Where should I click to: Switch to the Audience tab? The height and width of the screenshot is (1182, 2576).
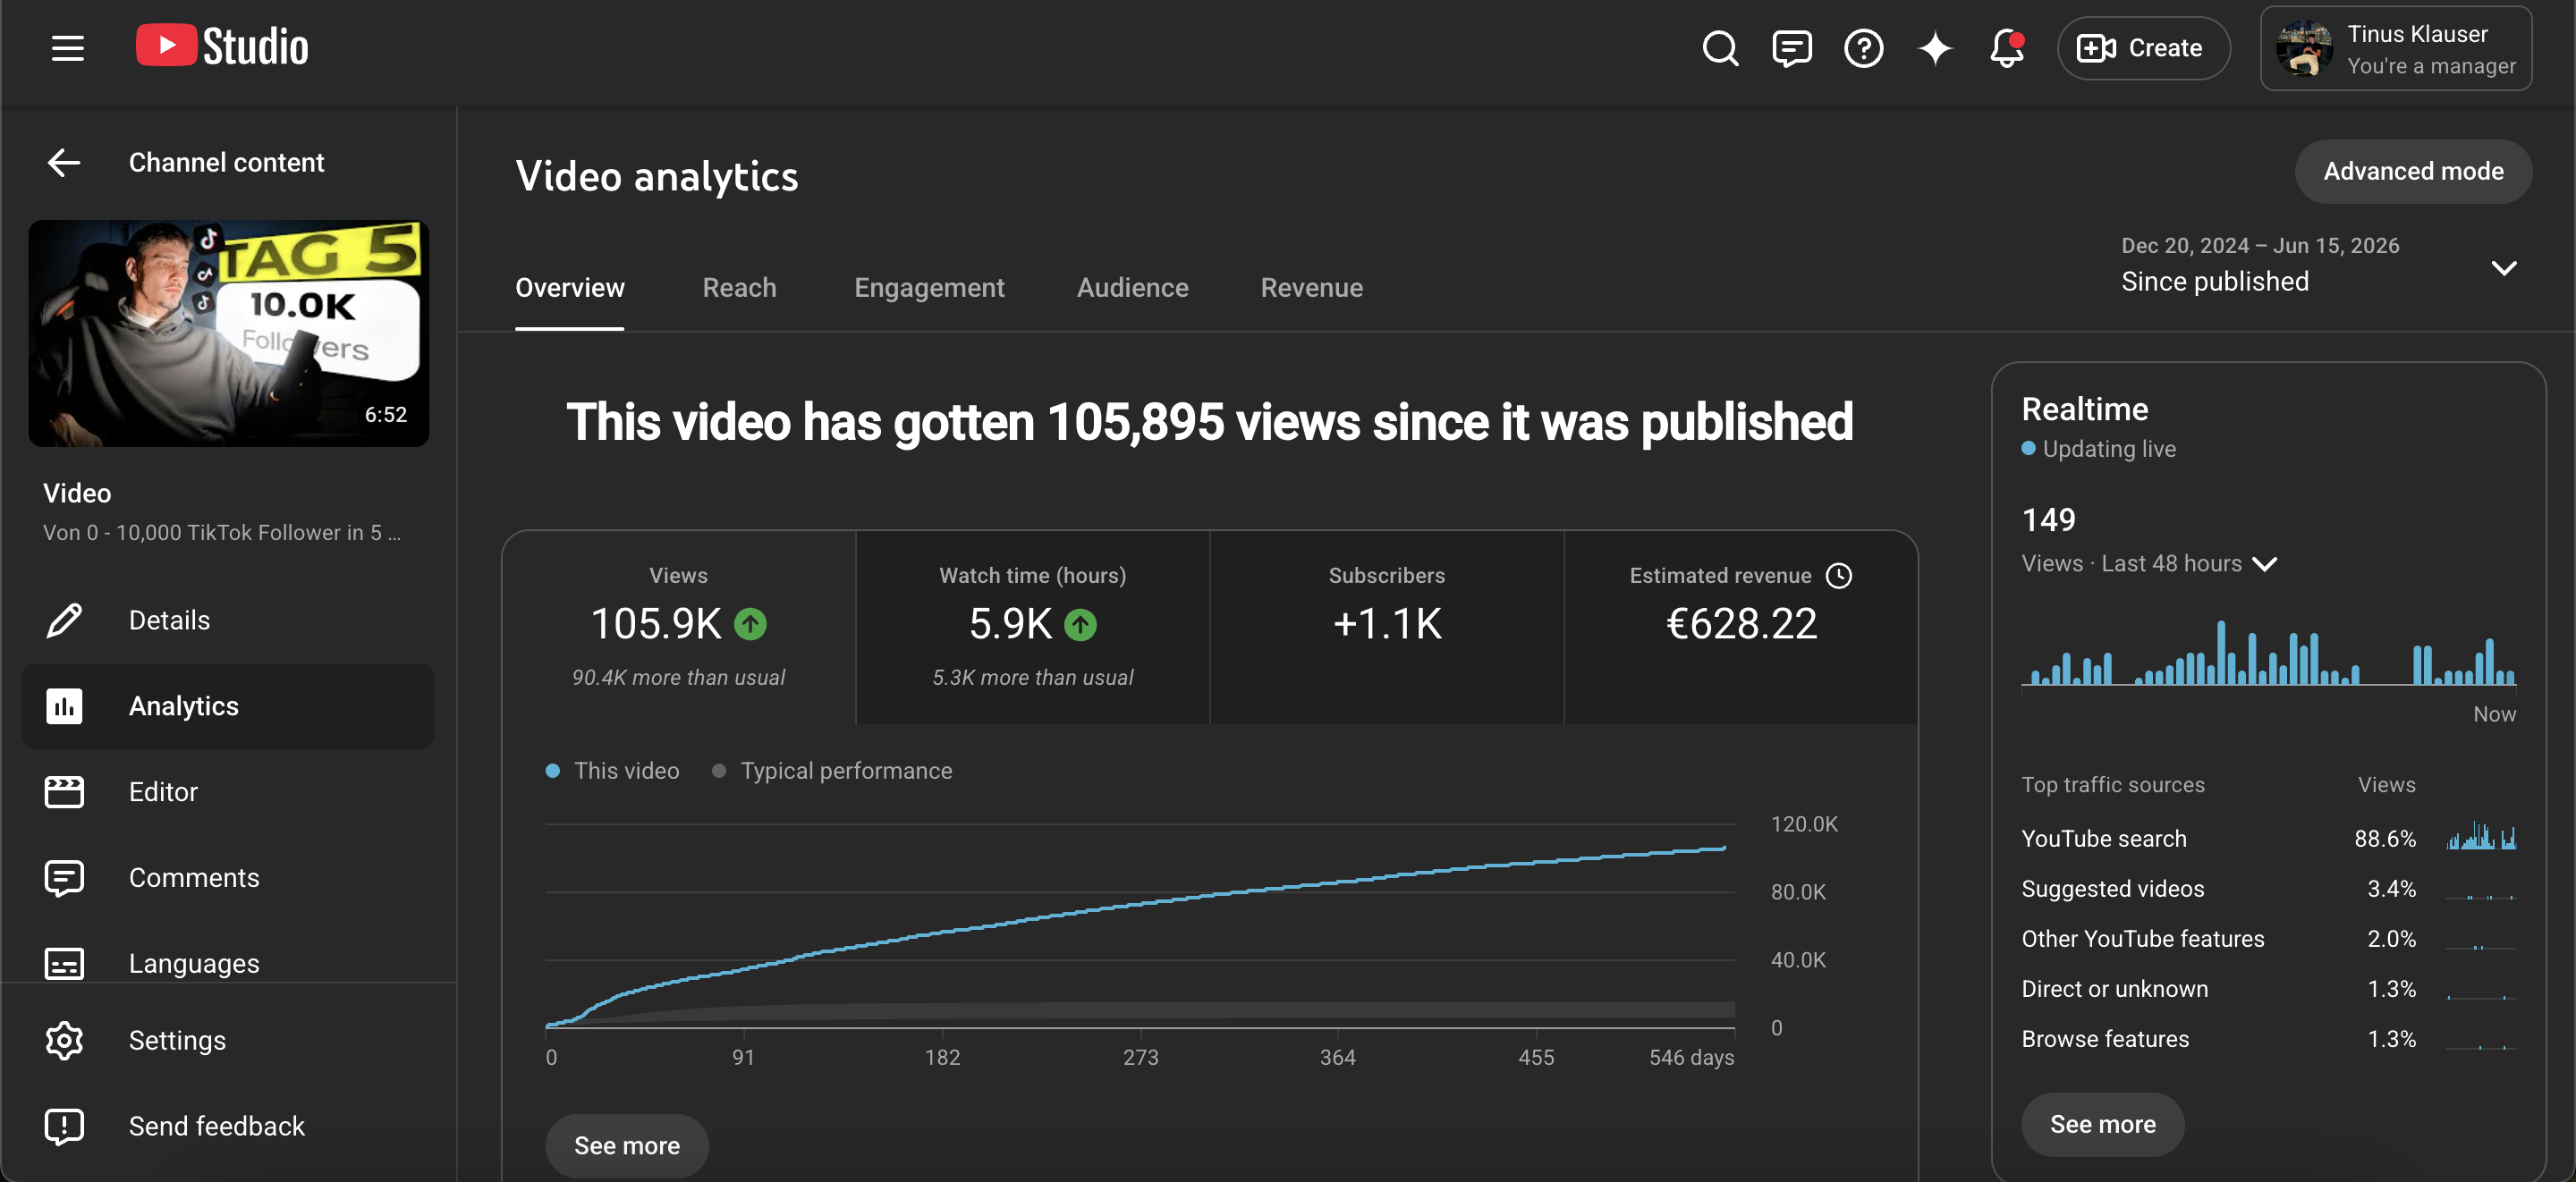[1132, 288]
